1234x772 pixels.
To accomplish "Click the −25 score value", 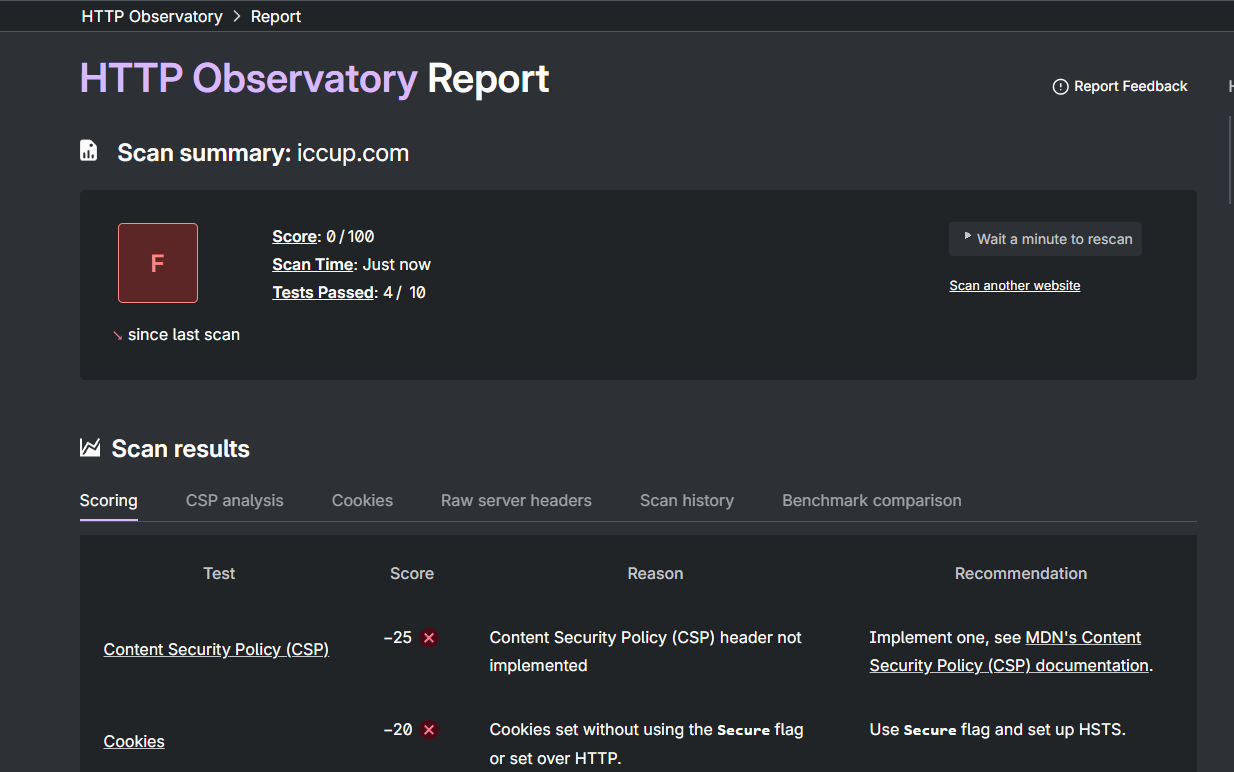I will pyautogui.click(x=398, y=638).
